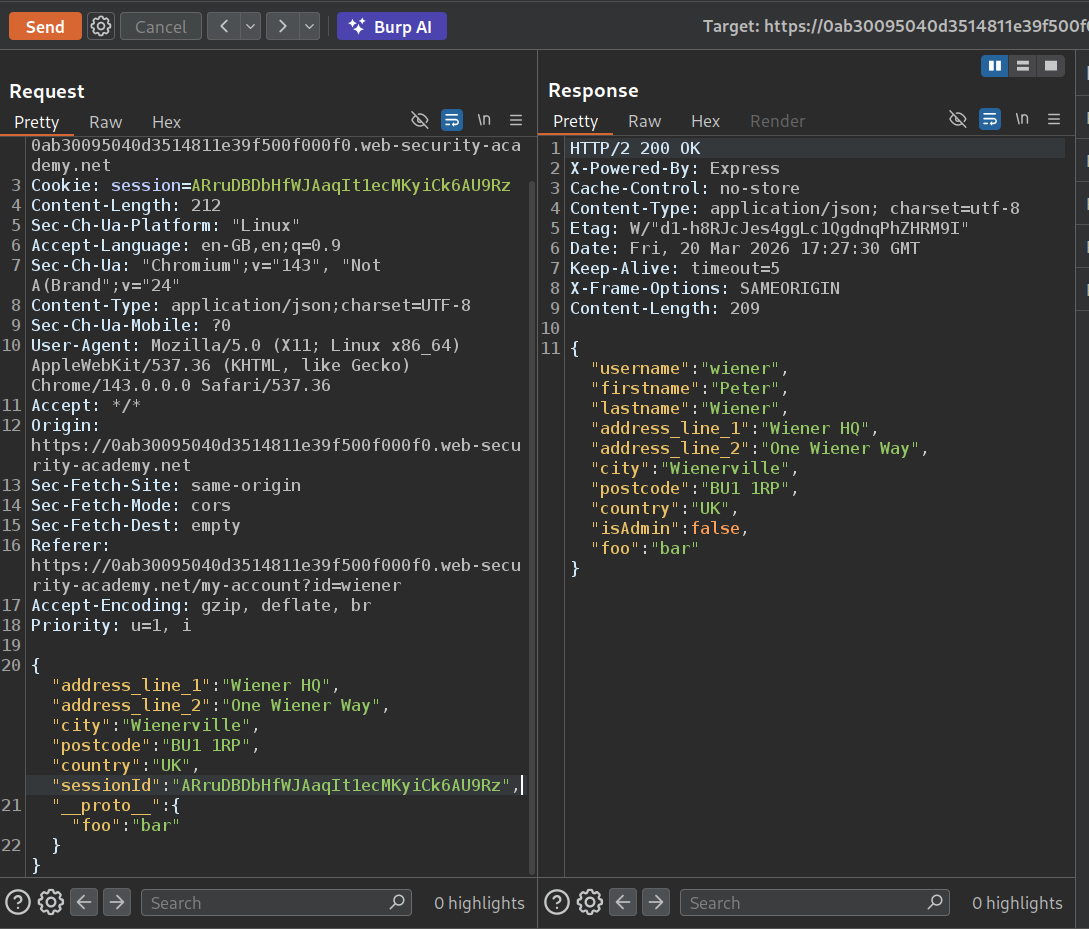Go back to previous request in history
Image resolution: width=1089 pixels, height=929 pixels.
[223, 27]
